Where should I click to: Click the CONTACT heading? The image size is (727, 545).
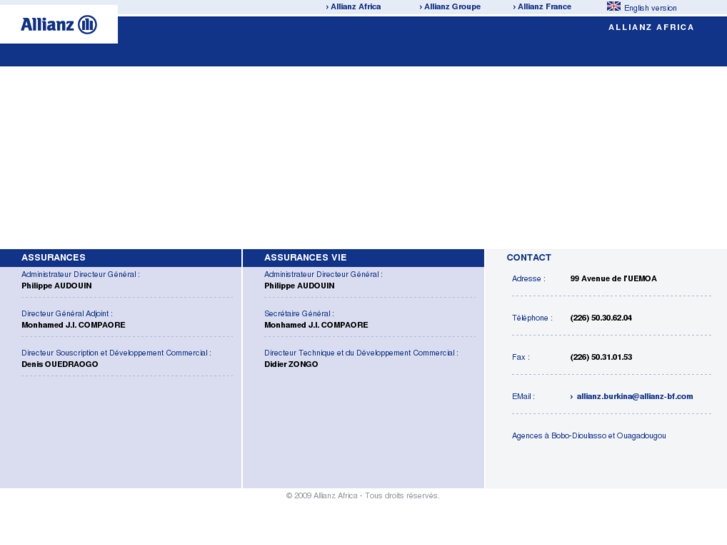(529, 257)
